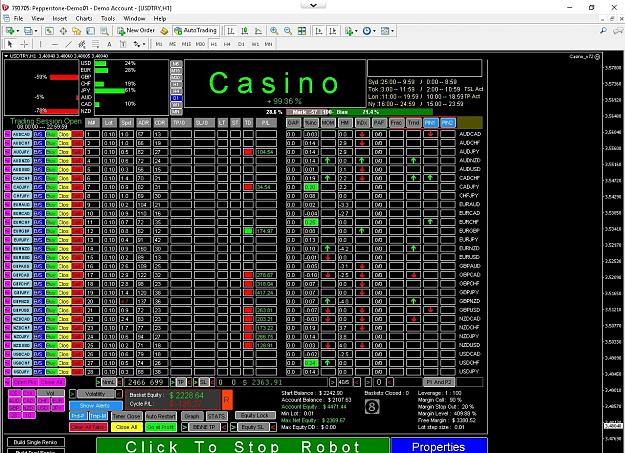Click the Build Single Renko button
Image resolution: width=625 pixels, height=453 pixels.
tap(35, 442)
